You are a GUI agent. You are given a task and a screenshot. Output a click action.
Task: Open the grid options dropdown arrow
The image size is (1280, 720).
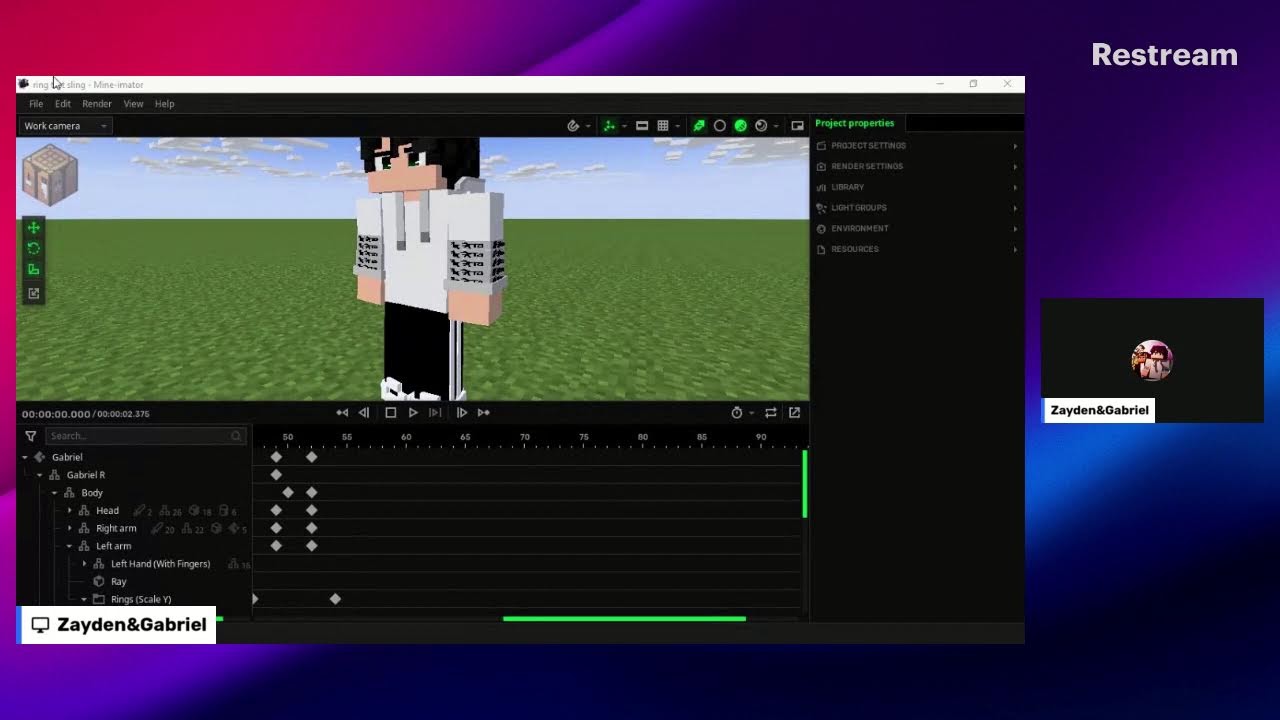[x=677, y=126]
